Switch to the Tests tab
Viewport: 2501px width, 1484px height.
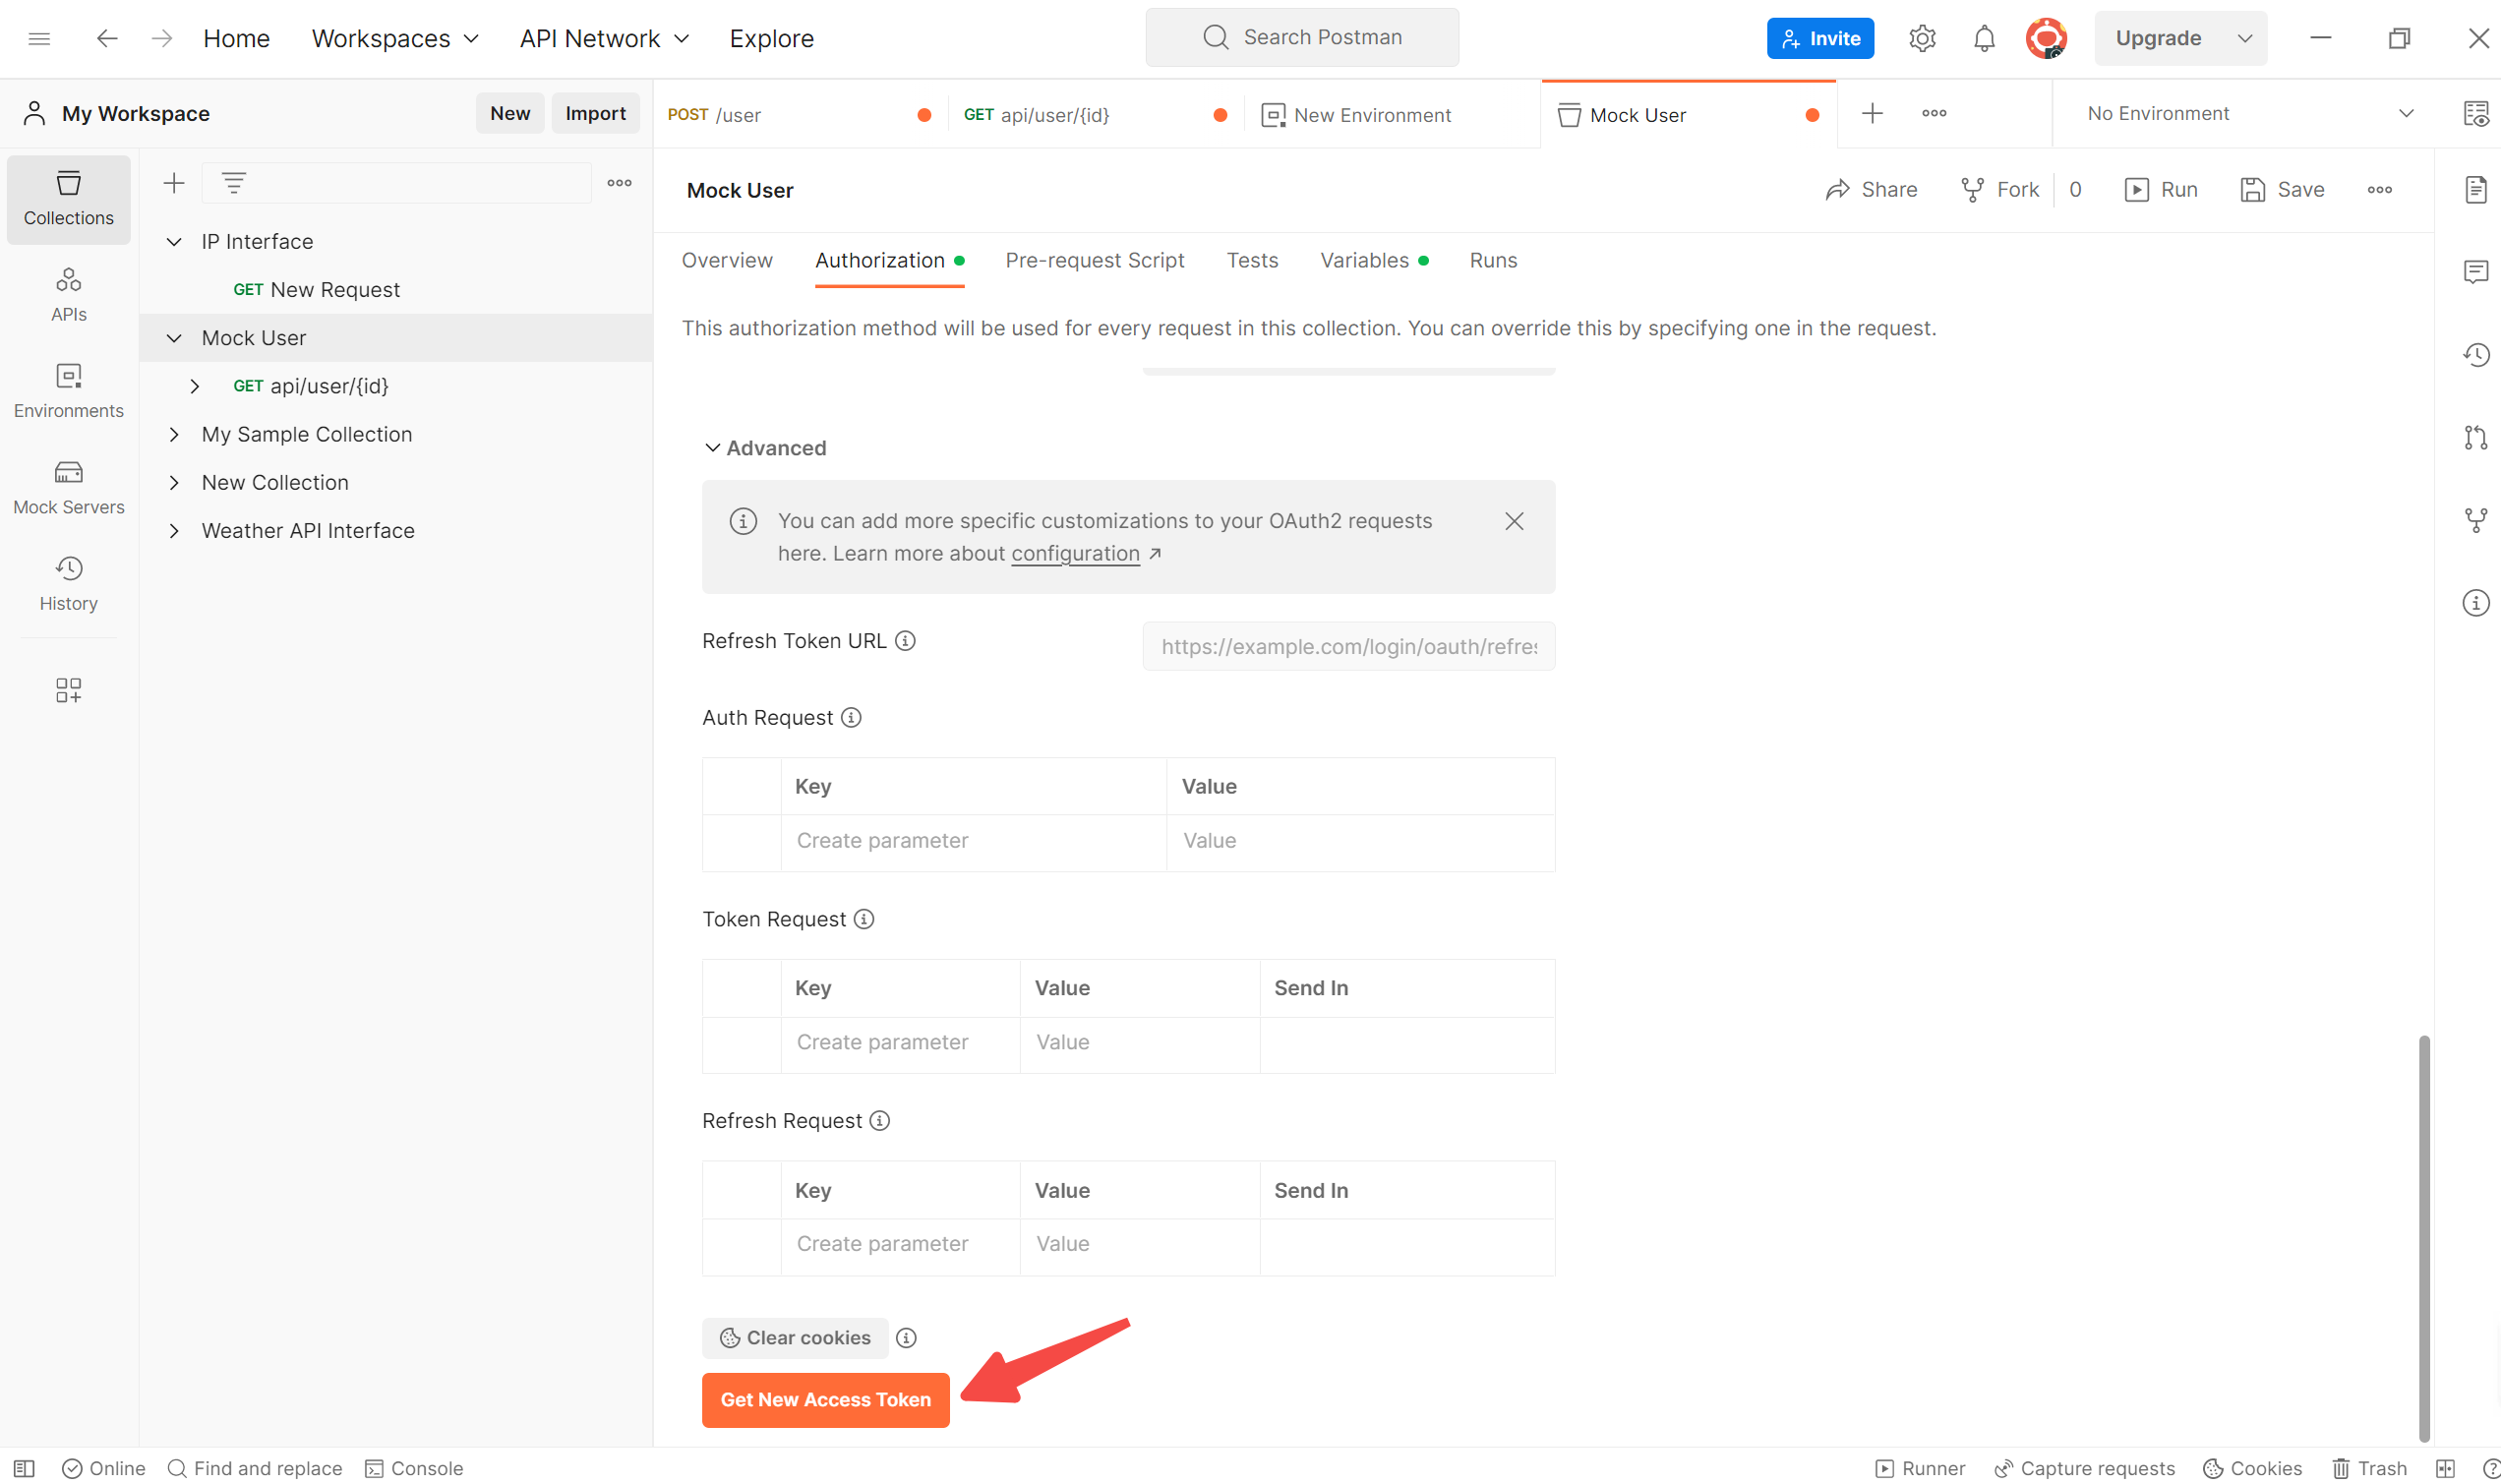point(1252,260)
